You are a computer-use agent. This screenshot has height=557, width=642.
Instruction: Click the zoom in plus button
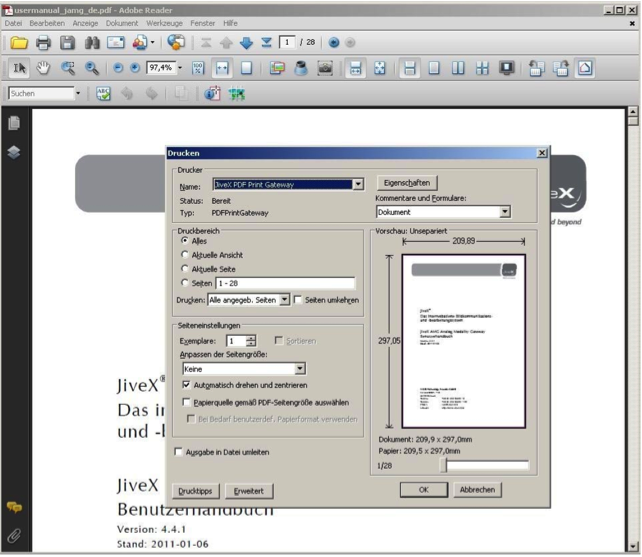135,68
